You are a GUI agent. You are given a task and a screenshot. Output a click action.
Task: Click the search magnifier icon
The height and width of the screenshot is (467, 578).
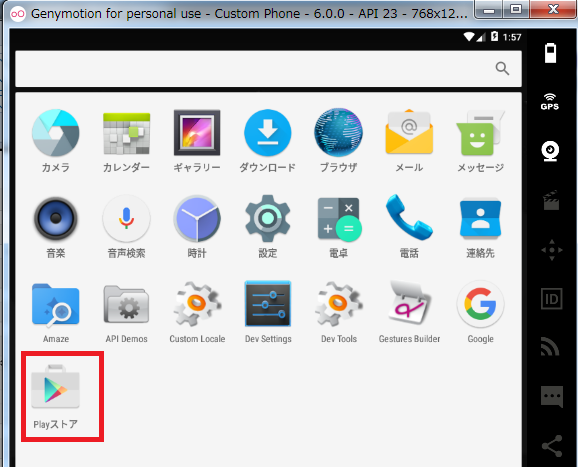pyautogui.click(x=502, y=69)
